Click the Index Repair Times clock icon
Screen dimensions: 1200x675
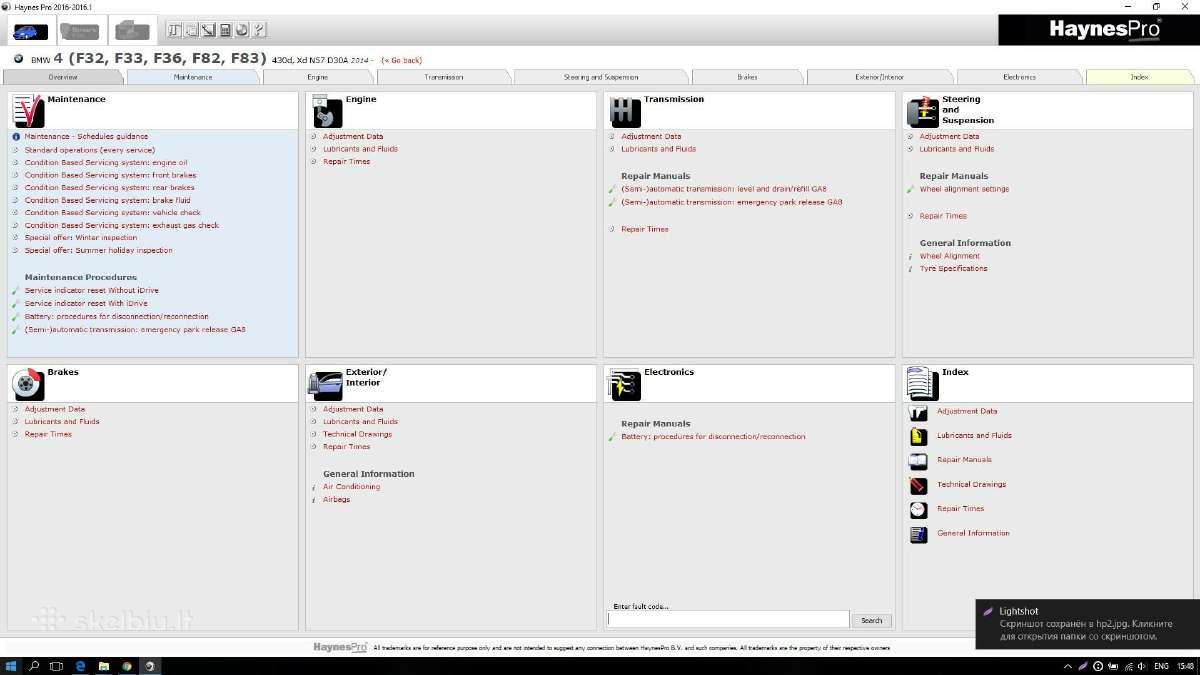click(918, 509)
